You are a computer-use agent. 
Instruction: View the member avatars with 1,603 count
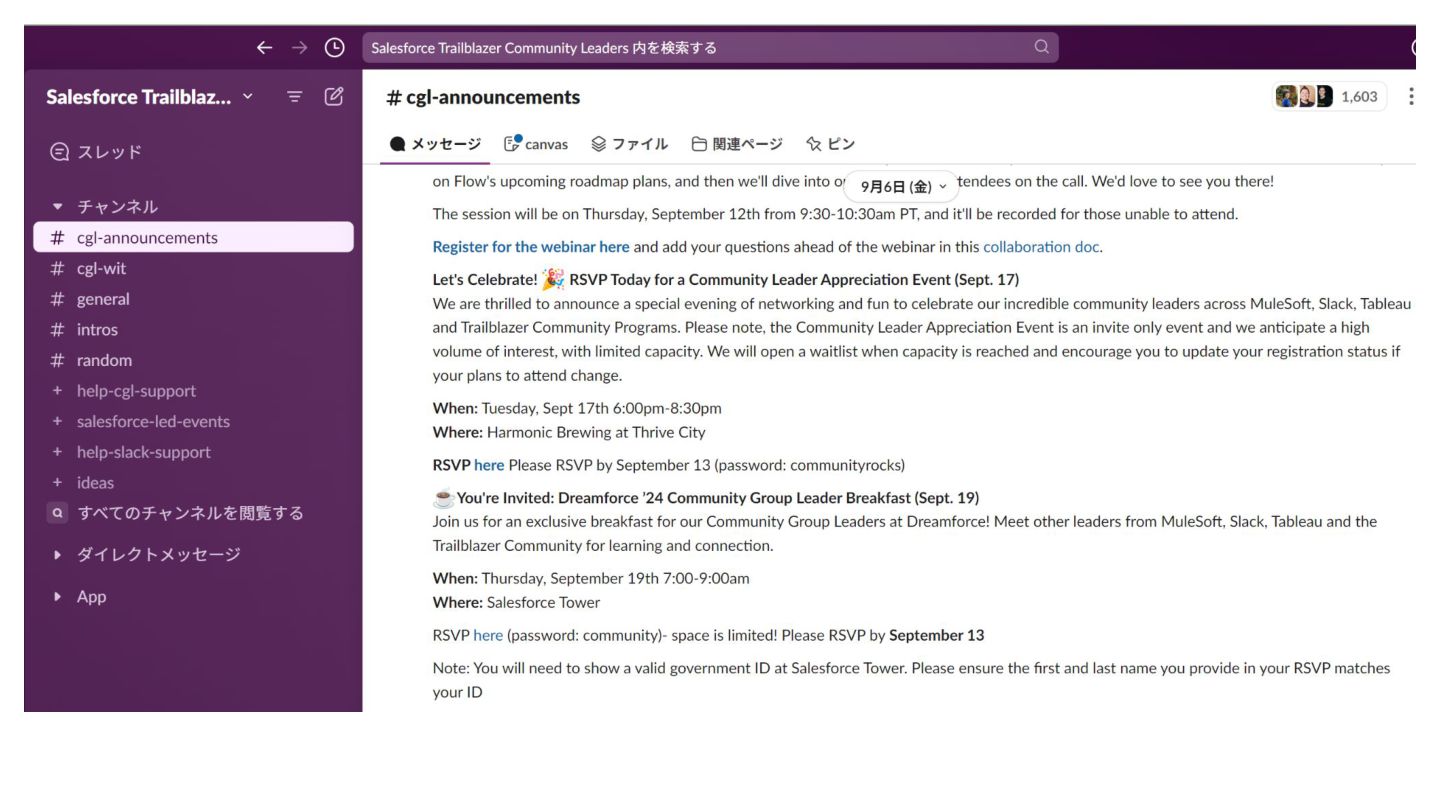1330,96
